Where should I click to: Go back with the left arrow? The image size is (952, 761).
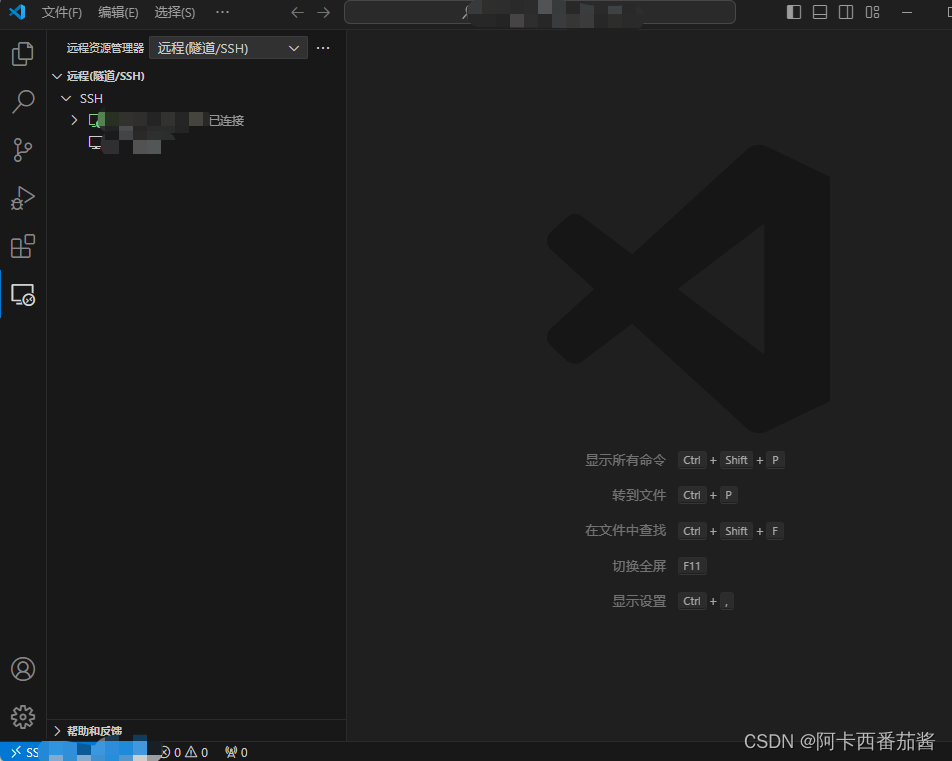click(x=297, y=12)
